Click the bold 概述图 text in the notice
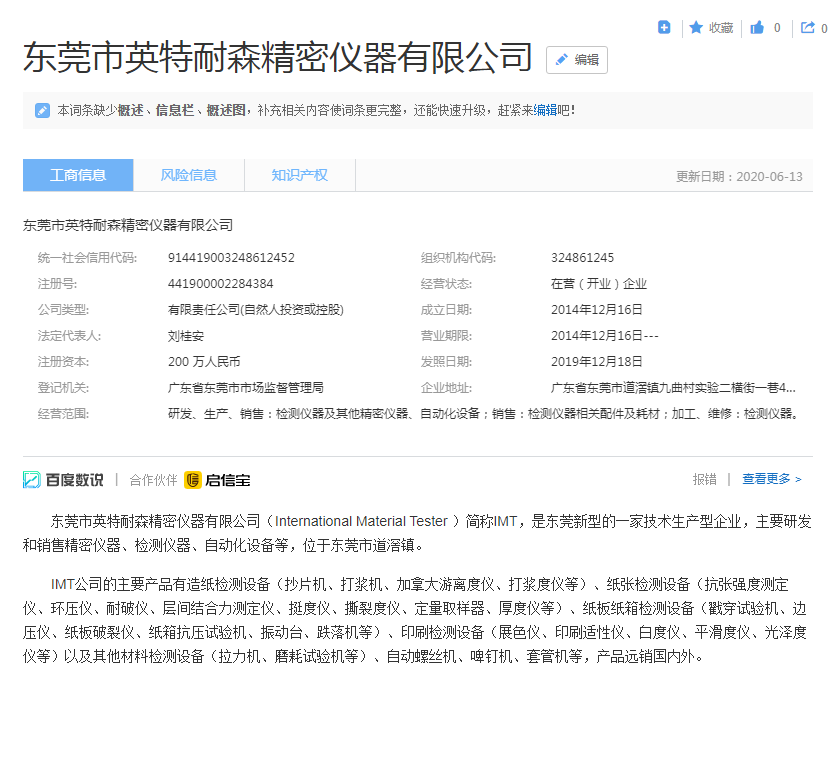The height and width of the screenshot is (784, 838). [225, 110]
